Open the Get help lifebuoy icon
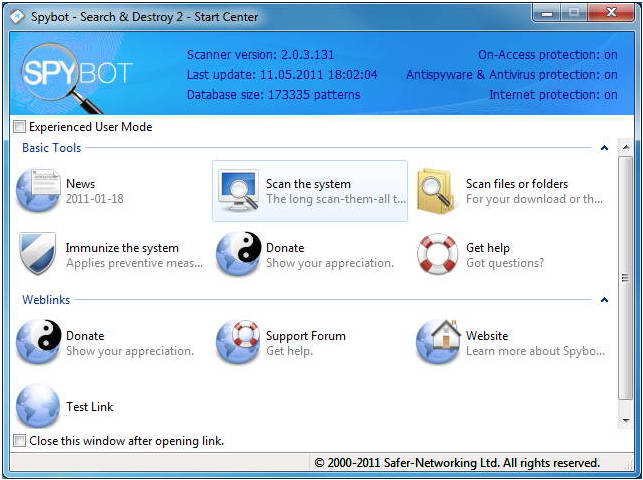The width and height of the screenshot is (643, 480). (x=438, y=253)
